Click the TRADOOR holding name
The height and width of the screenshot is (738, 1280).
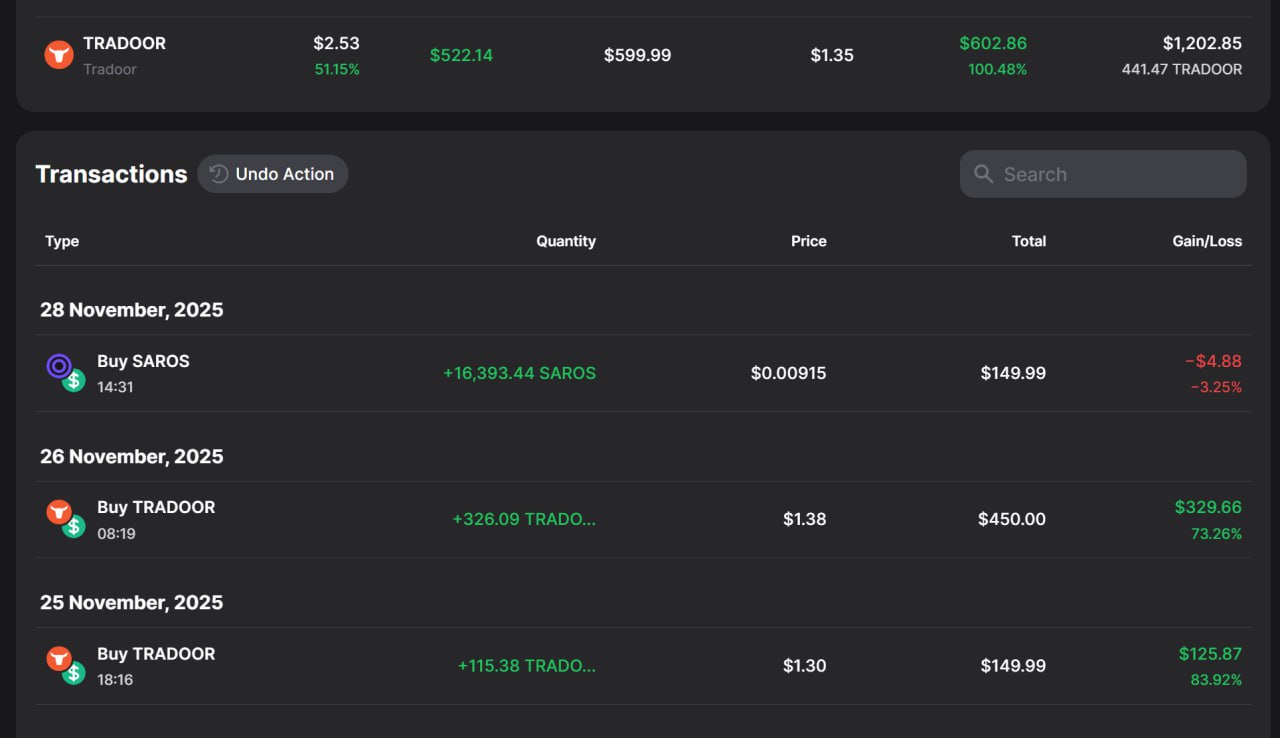click(x=124, y=44)
